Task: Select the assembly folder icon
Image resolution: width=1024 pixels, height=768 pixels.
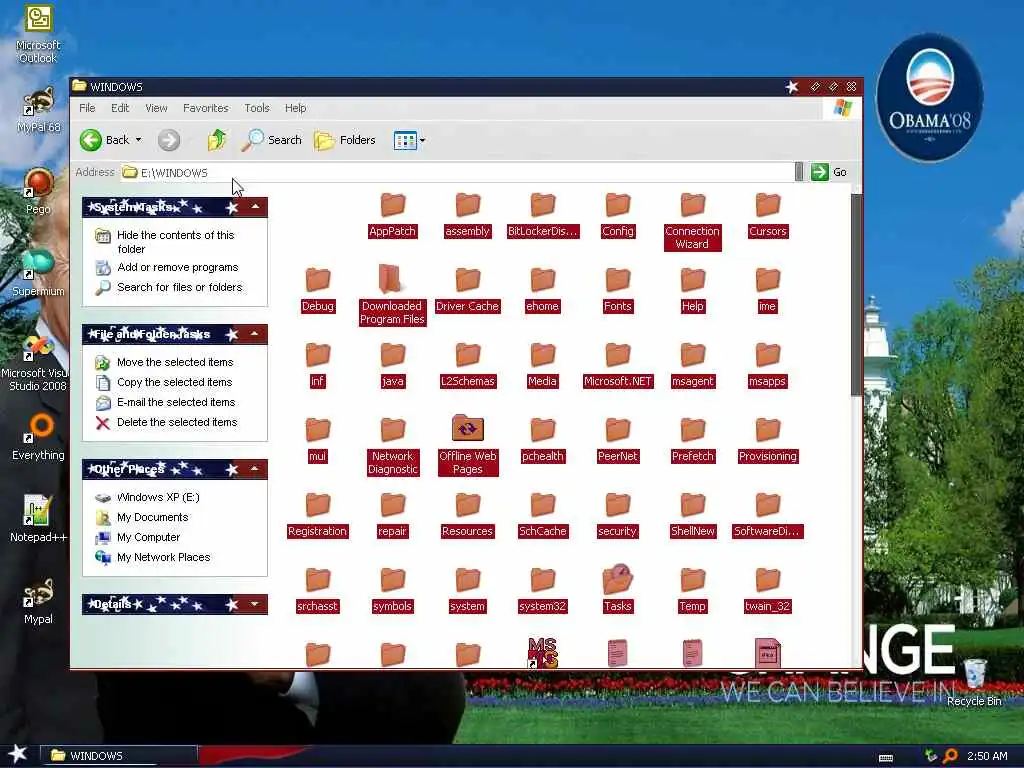Action: click(468, 205)
